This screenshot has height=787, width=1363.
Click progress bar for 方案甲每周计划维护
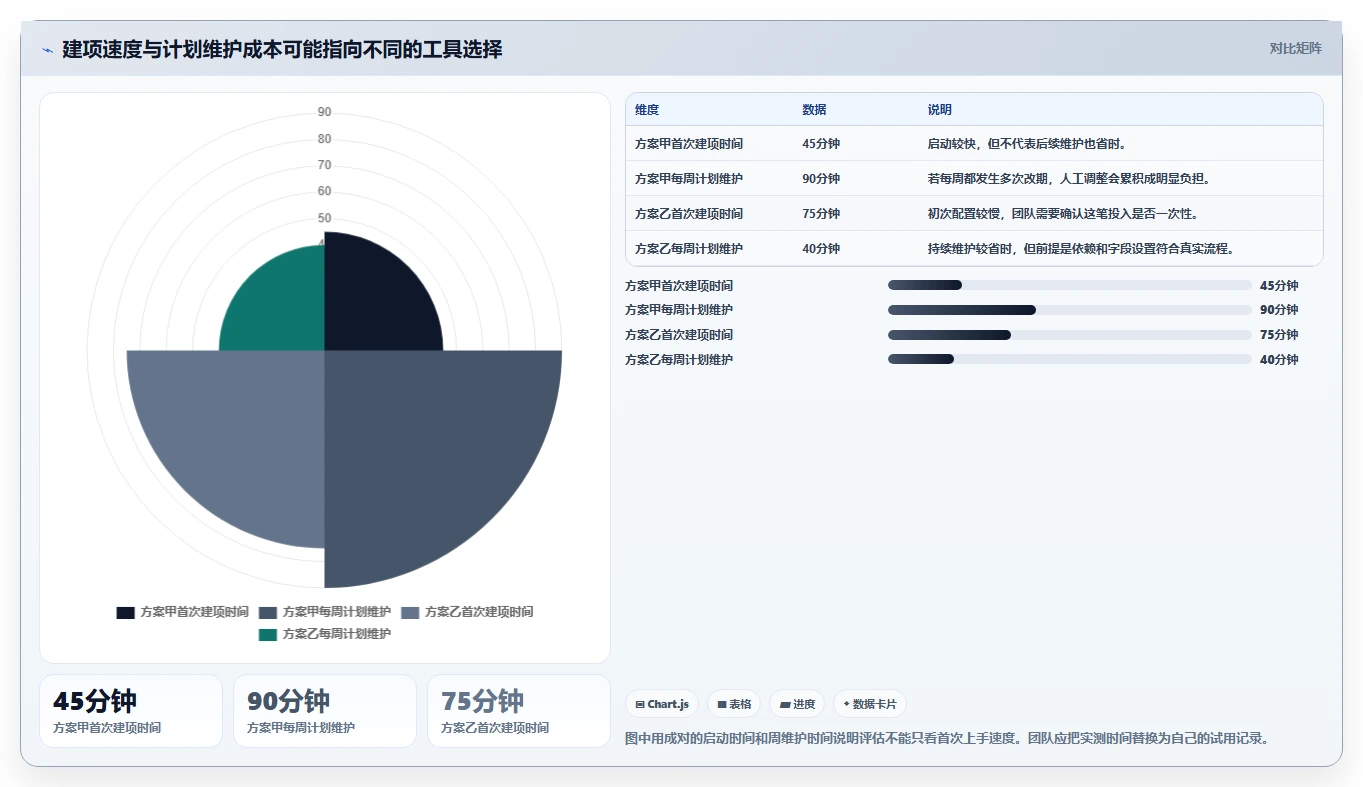[1069, 310]
